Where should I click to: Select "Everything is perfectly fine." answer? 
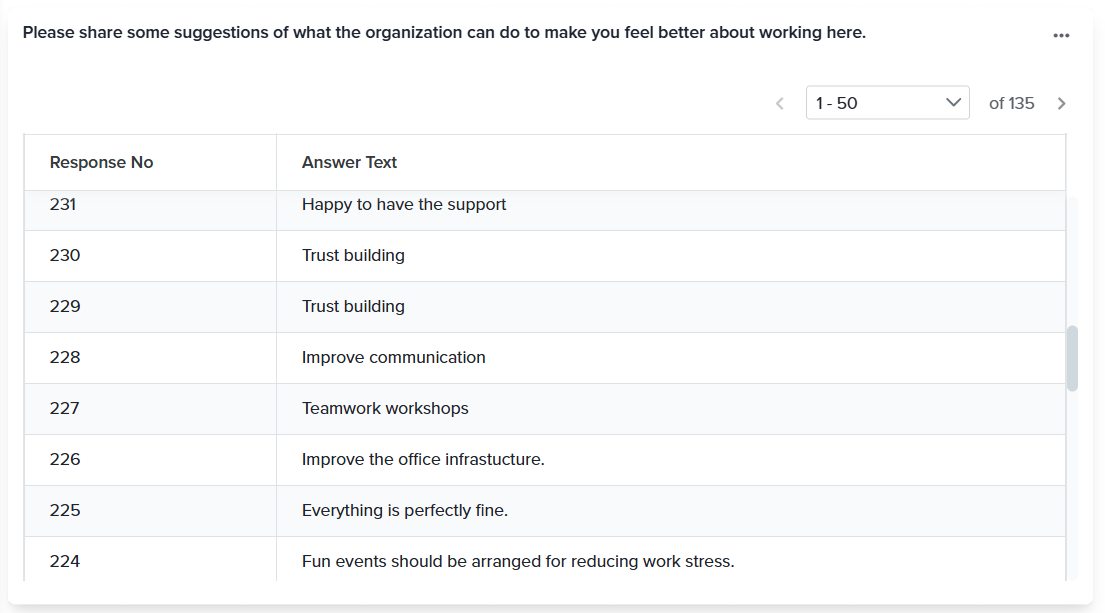click(404, 511)
